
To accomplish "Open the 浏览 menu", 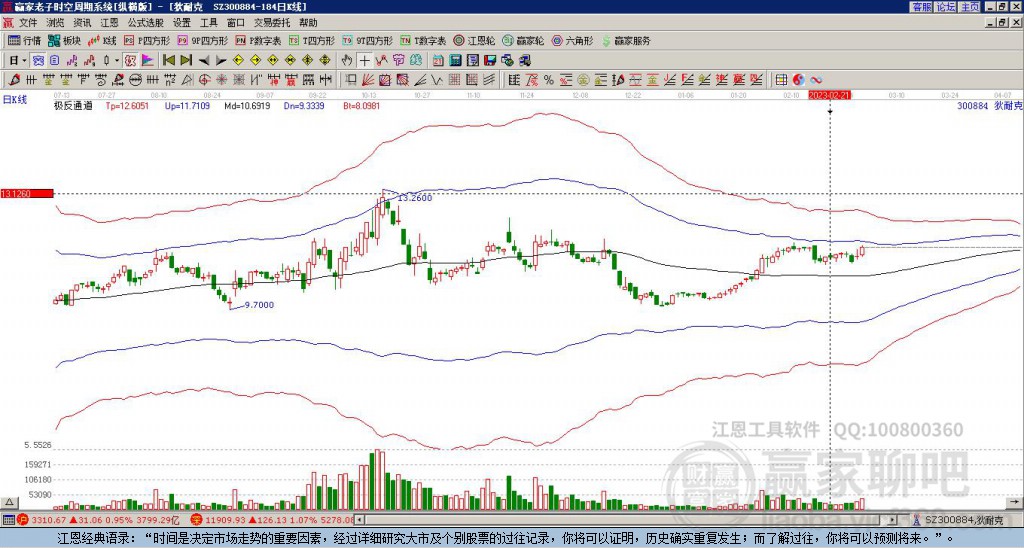I will point(55,23).
